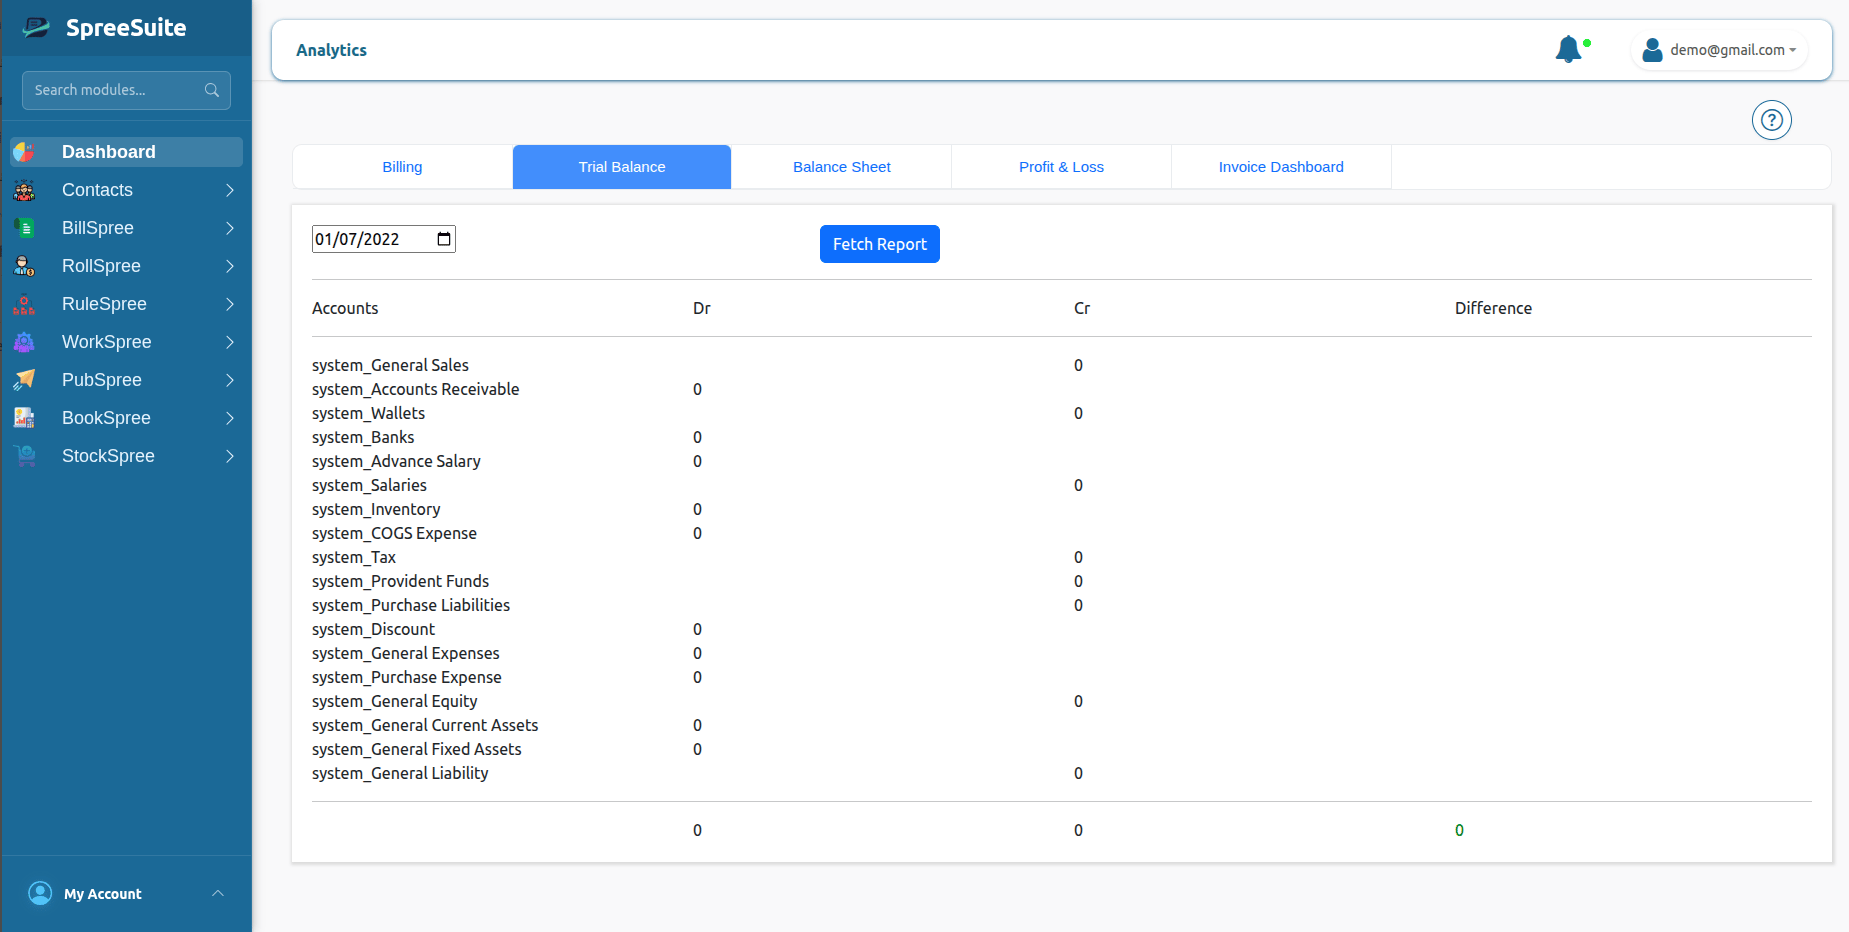Select the system_Purchase Liabilities account
This screenshot has width=1849, height=932.
pyautogui.click(x=411, y=605)
